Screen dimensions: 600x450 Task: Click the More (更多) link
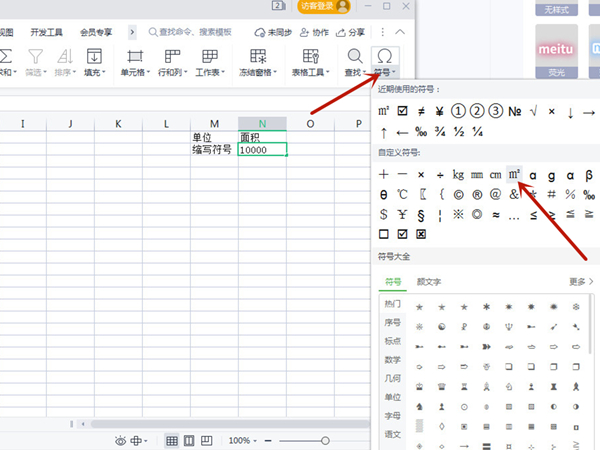pos(580,282)
